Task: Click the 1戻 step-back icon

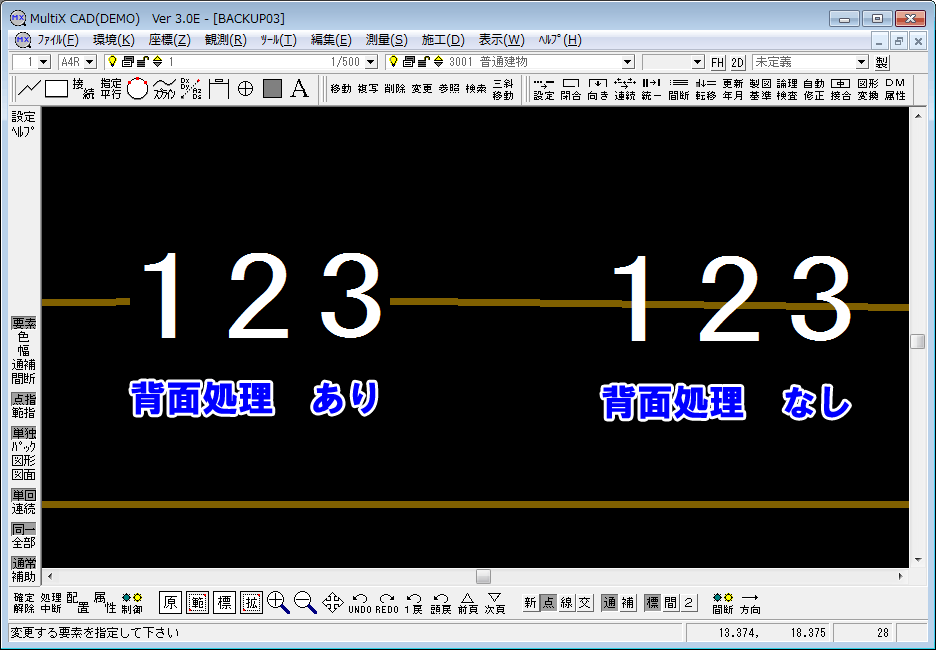Action: coord(414,603)
